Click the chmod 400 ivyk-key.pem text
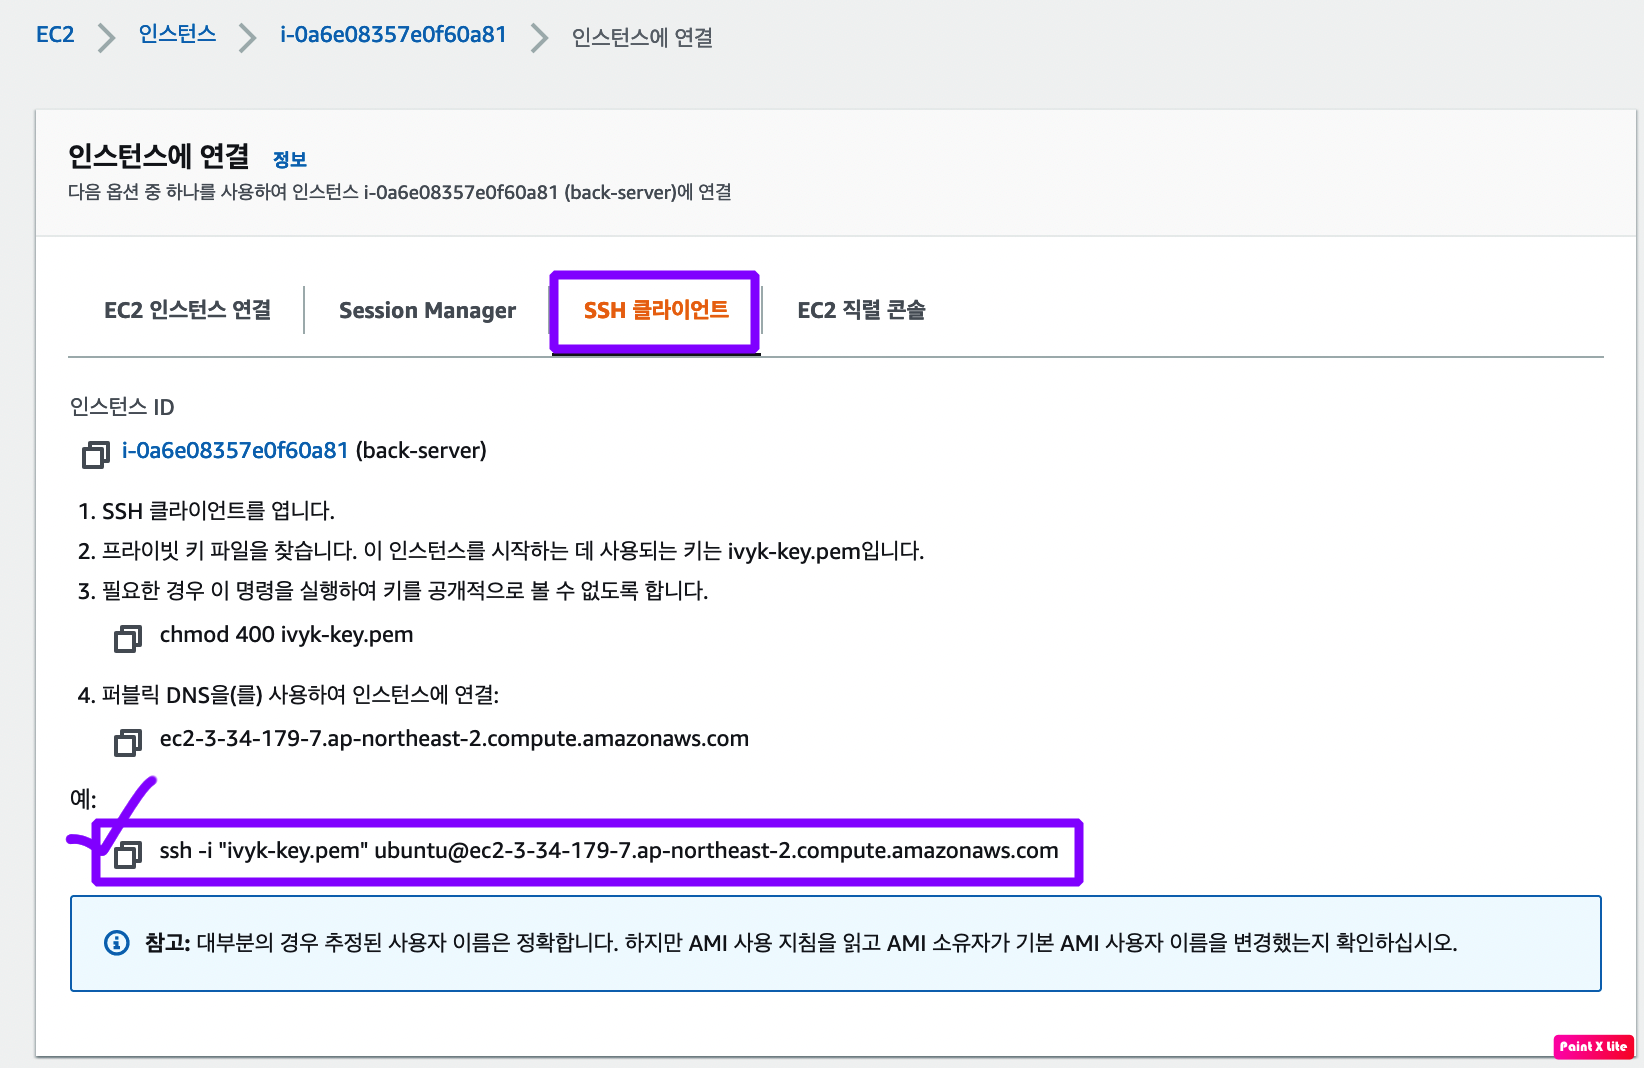The height and width of the screenshot is (1068, 1644). point(286,635)
